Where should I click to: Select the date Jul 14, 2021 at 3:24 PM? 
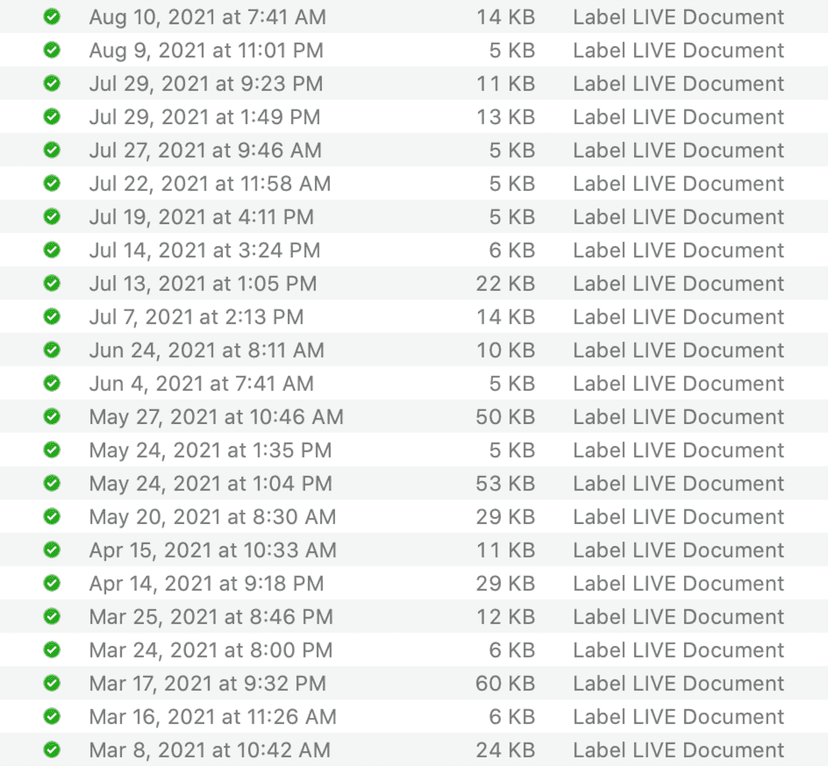[x=205, y=250]
